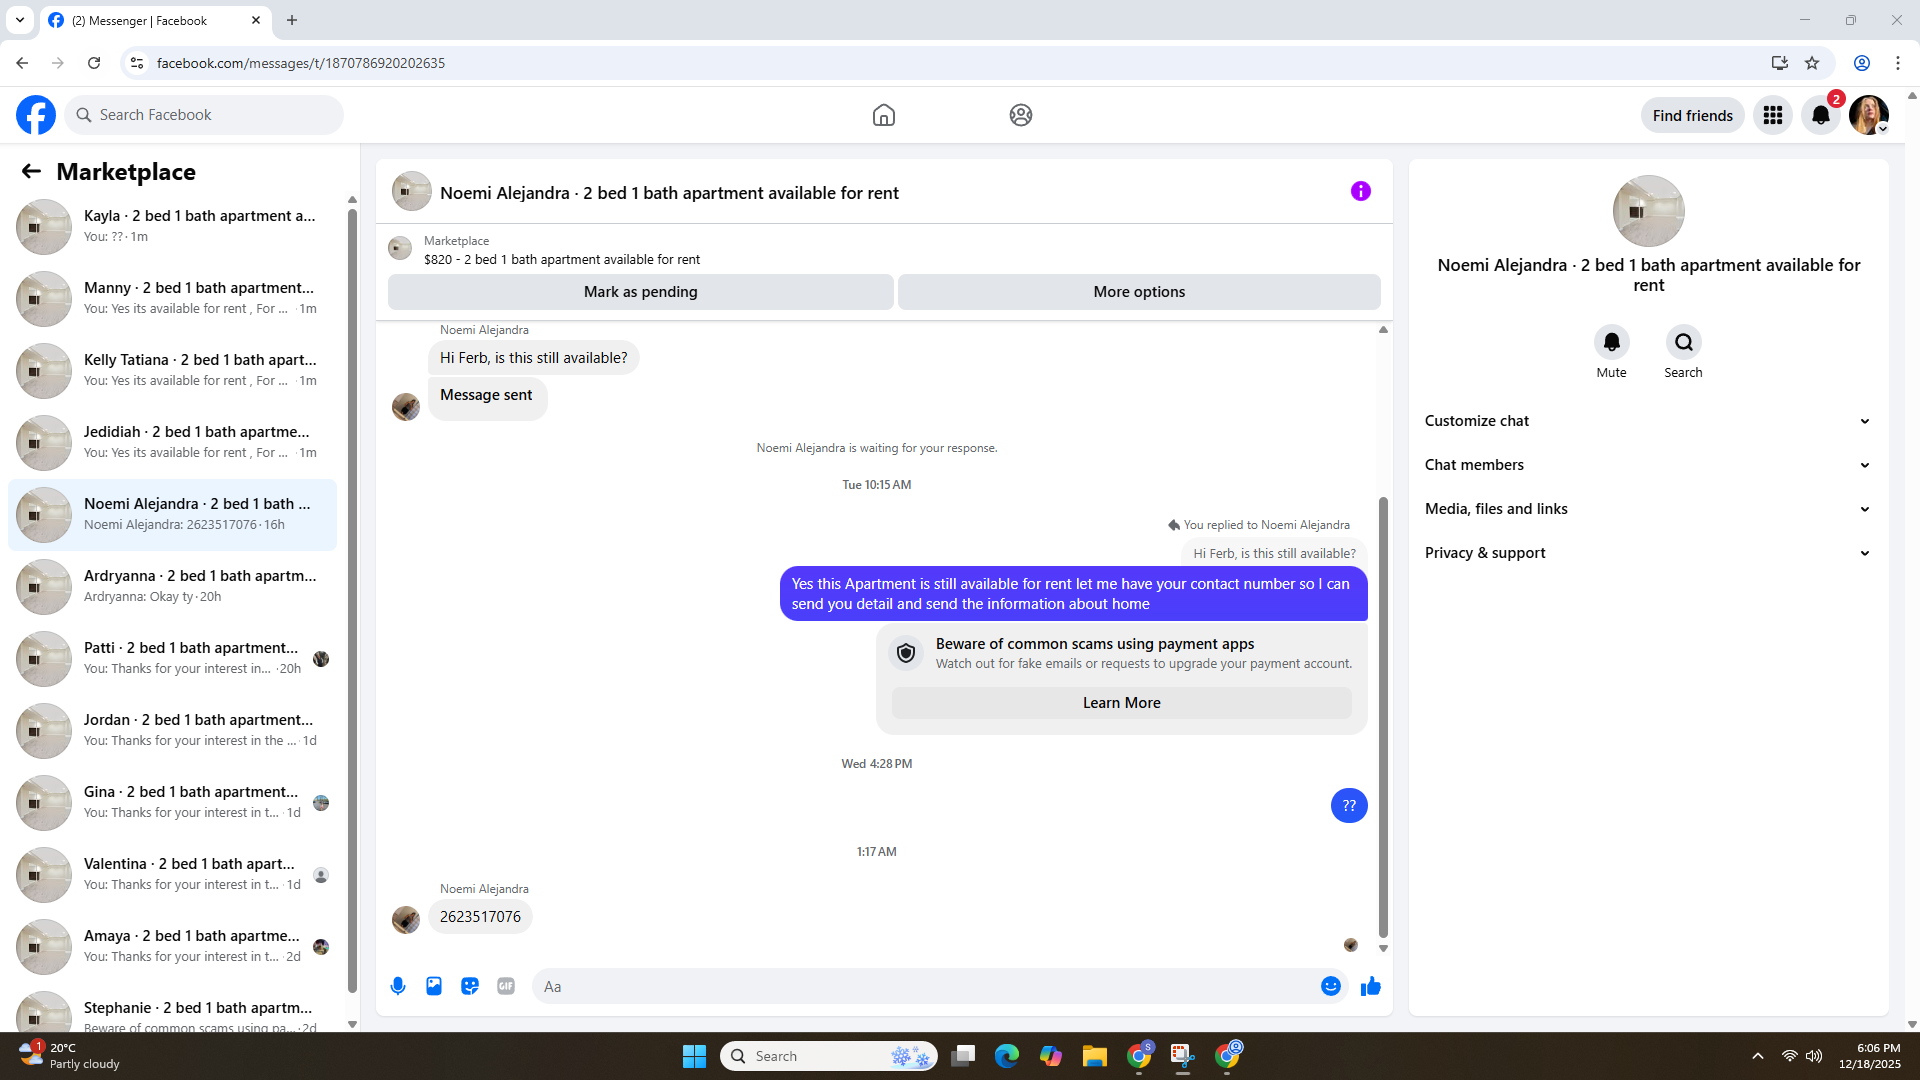The image size is (1920, 1080).
Task: Click the 2623517076 message bubble
Action: (480, 917)
